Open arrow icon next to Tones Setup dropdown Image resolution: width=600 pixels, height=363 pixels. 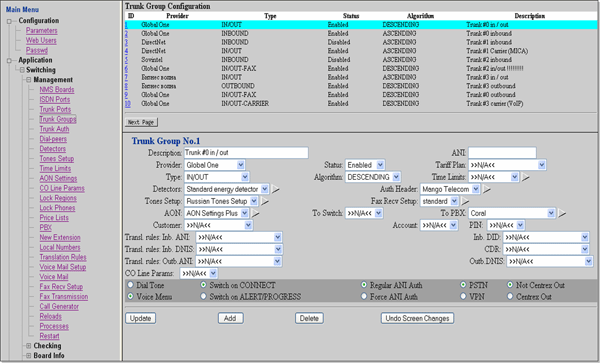265,201
